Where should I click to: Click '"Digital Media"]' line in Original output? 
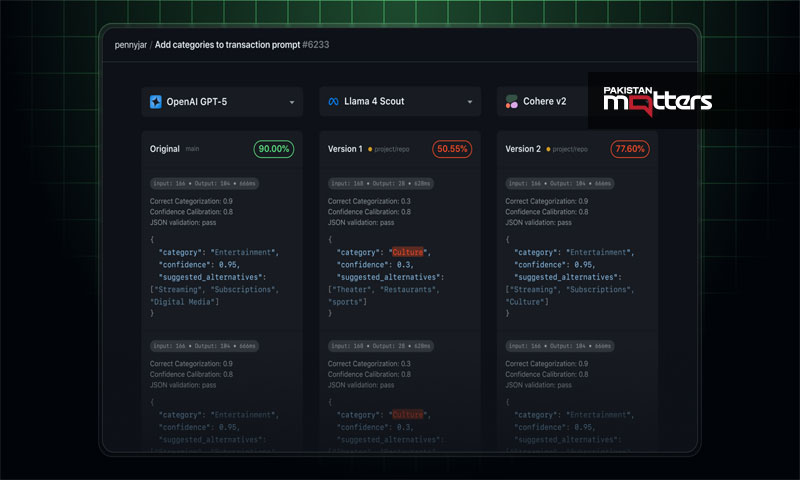tap(185, 302)
